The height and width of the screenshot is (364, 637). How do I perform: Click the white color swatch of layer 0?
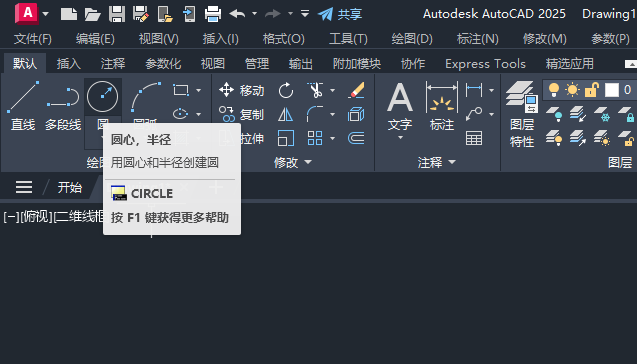(x=611, y=90)
